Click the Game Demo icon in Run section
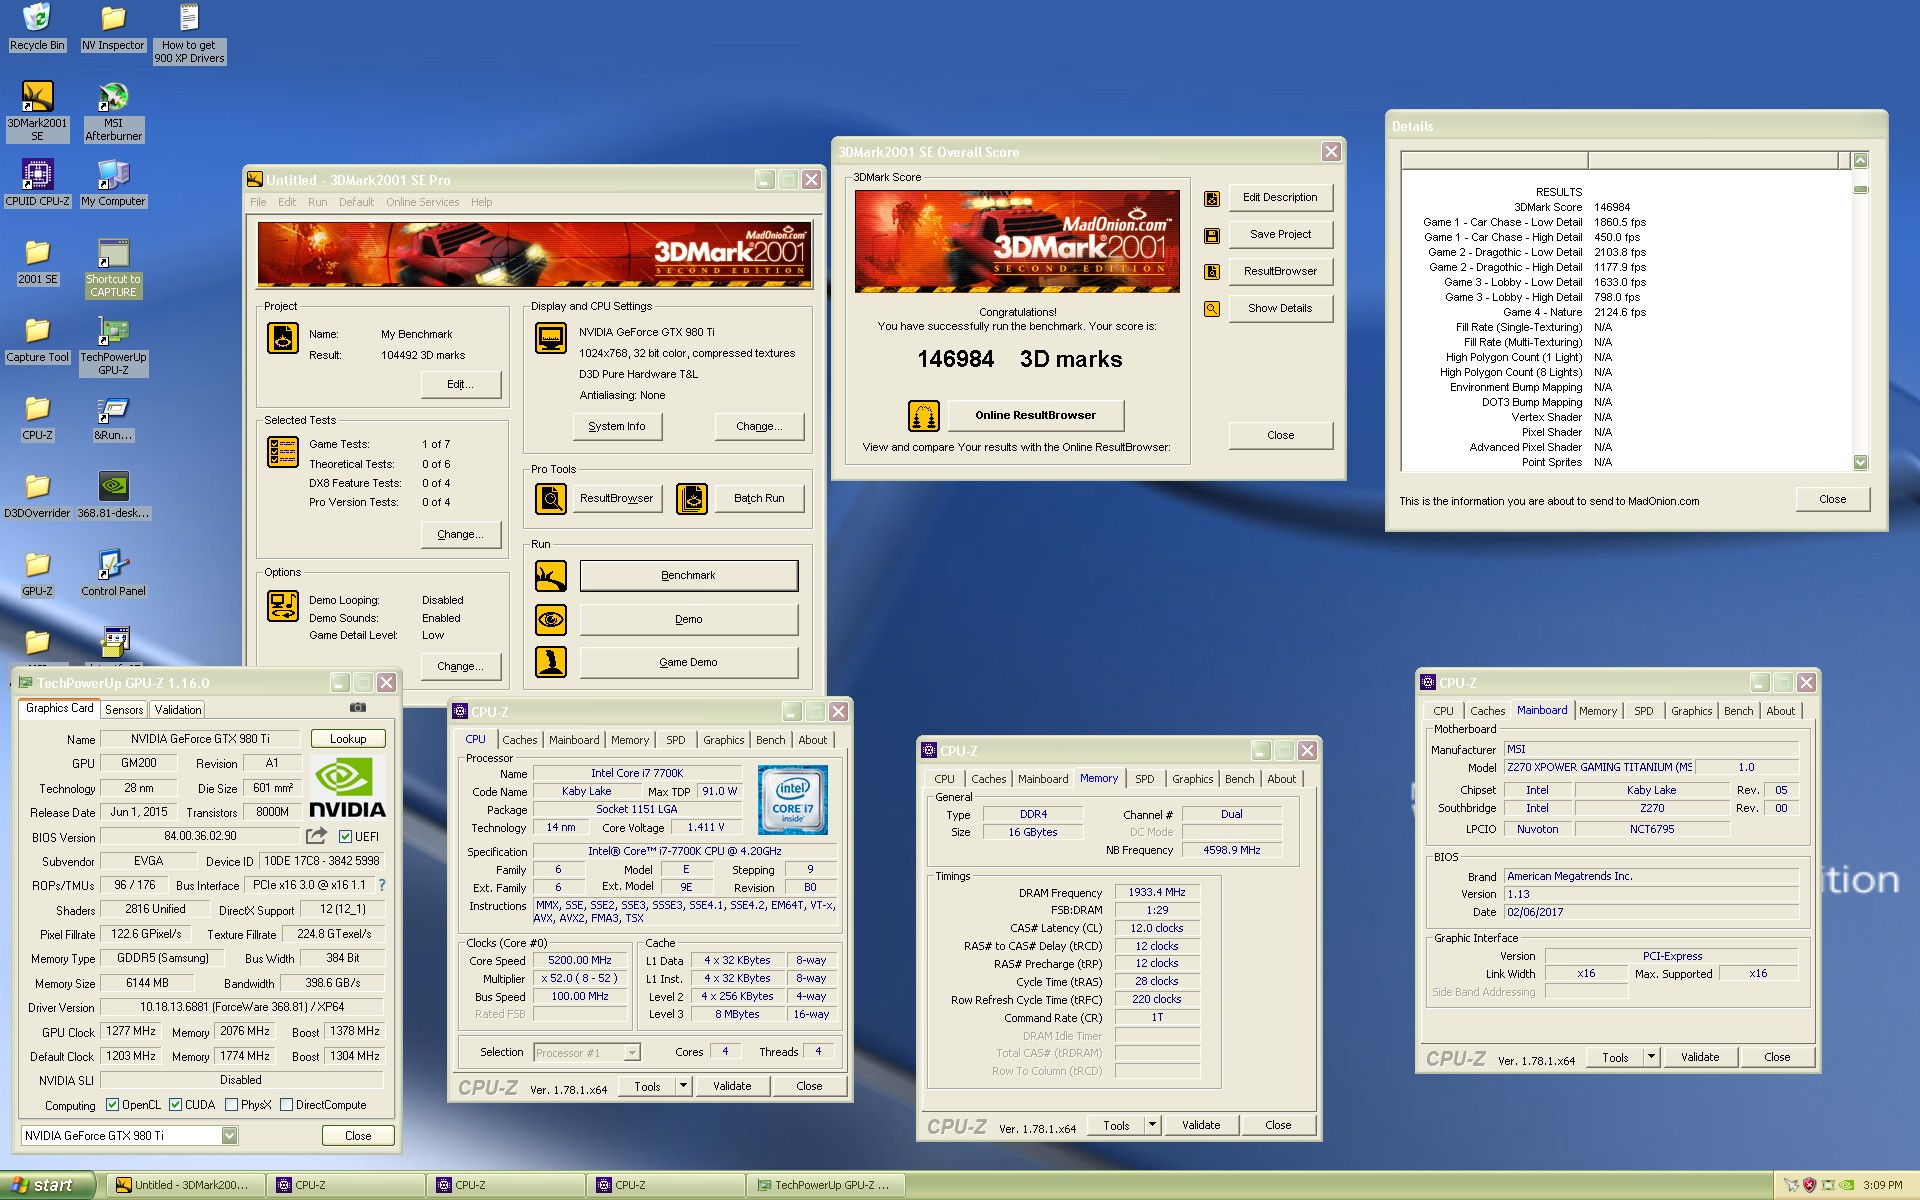The width and height of the screenshot is (1920, 1200). pyautogui.click(x=551, y=662)
